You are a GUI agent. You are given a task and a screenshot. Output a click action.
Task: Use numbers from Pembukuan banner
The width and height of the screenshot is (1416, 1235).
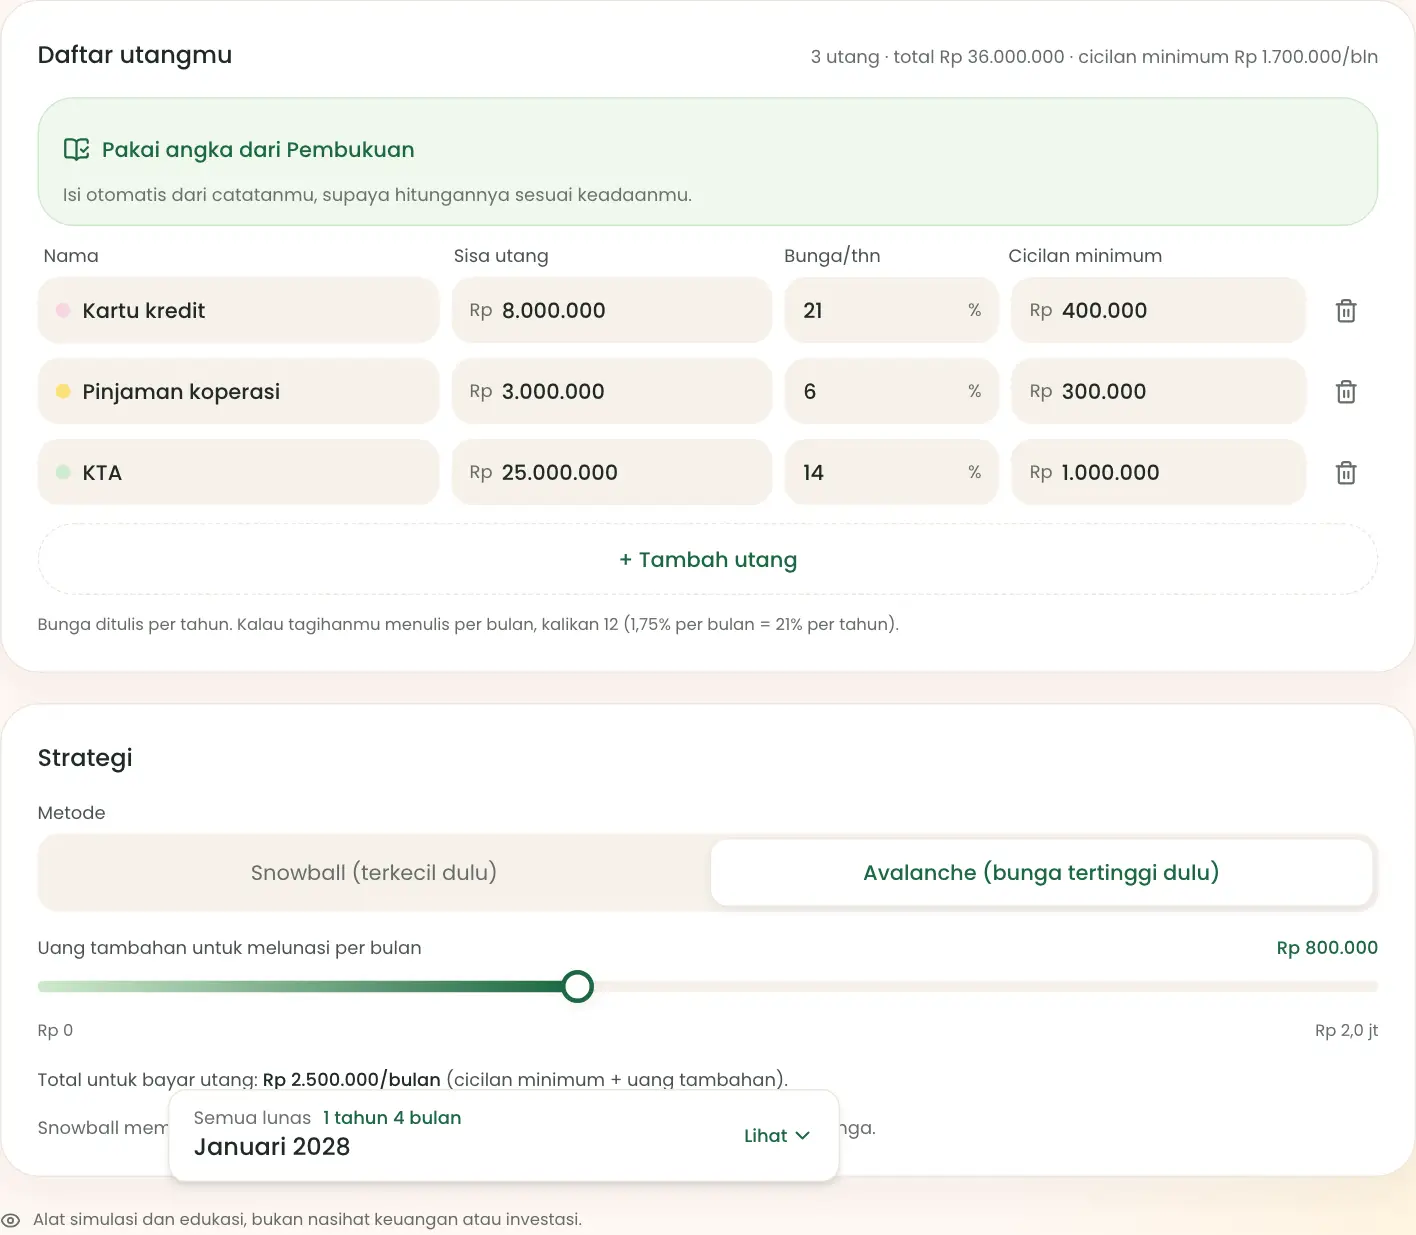(x=708, y=162)
